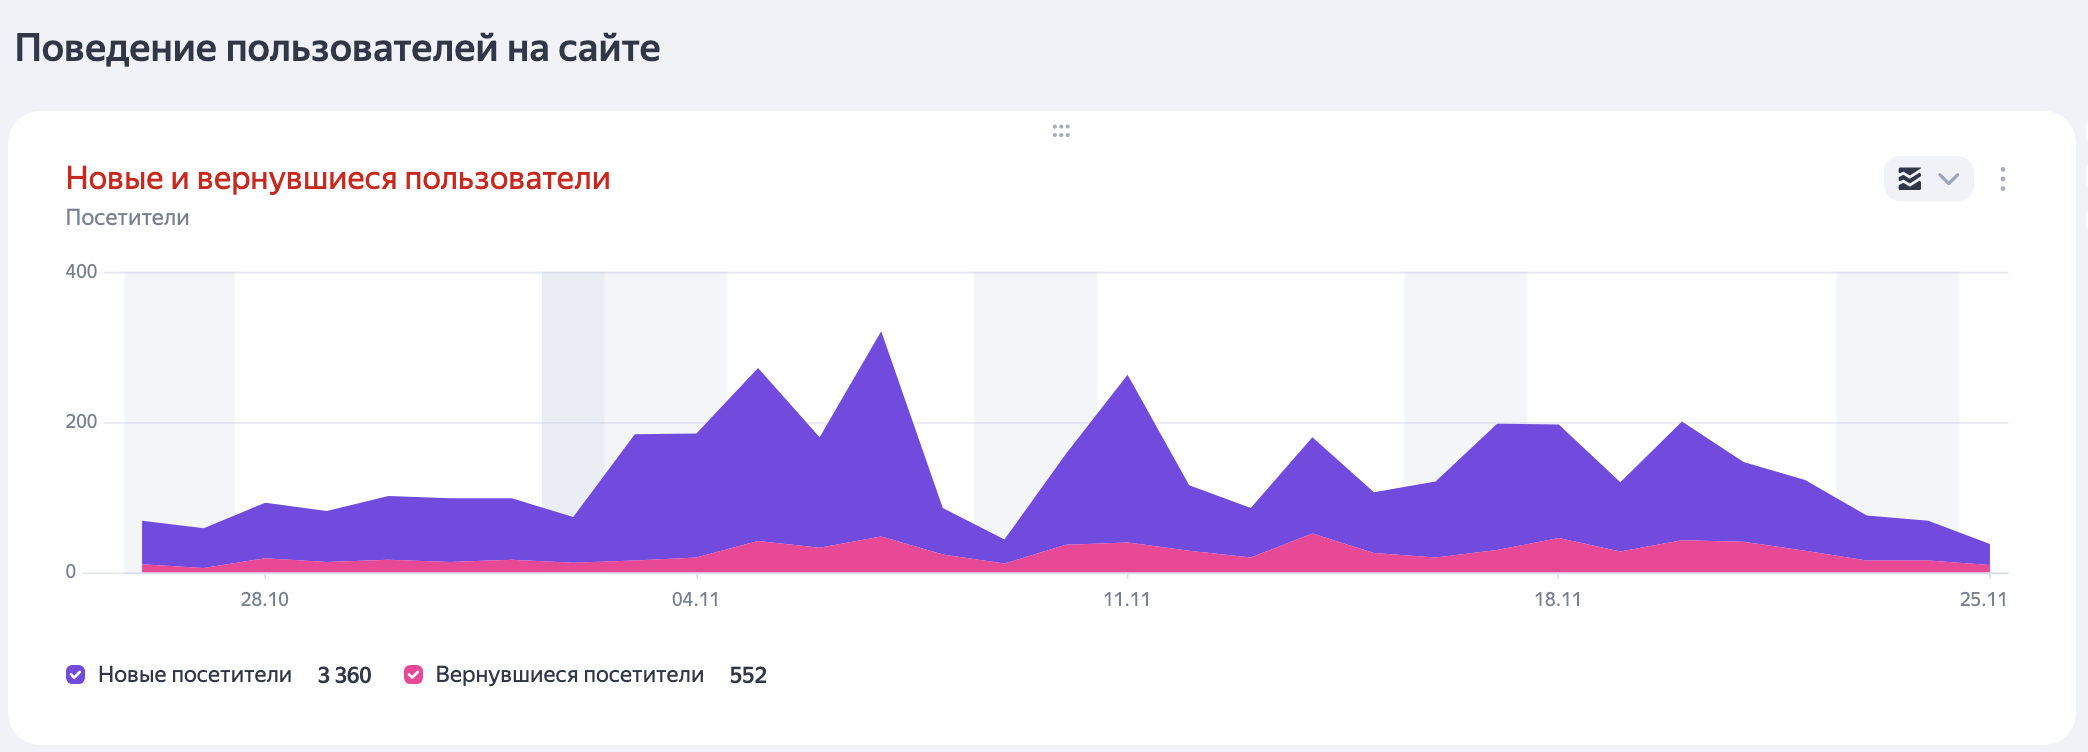Open the Новые и вернувшиеся пользователи report link
2088x752 pixels.
click(338, 178)
